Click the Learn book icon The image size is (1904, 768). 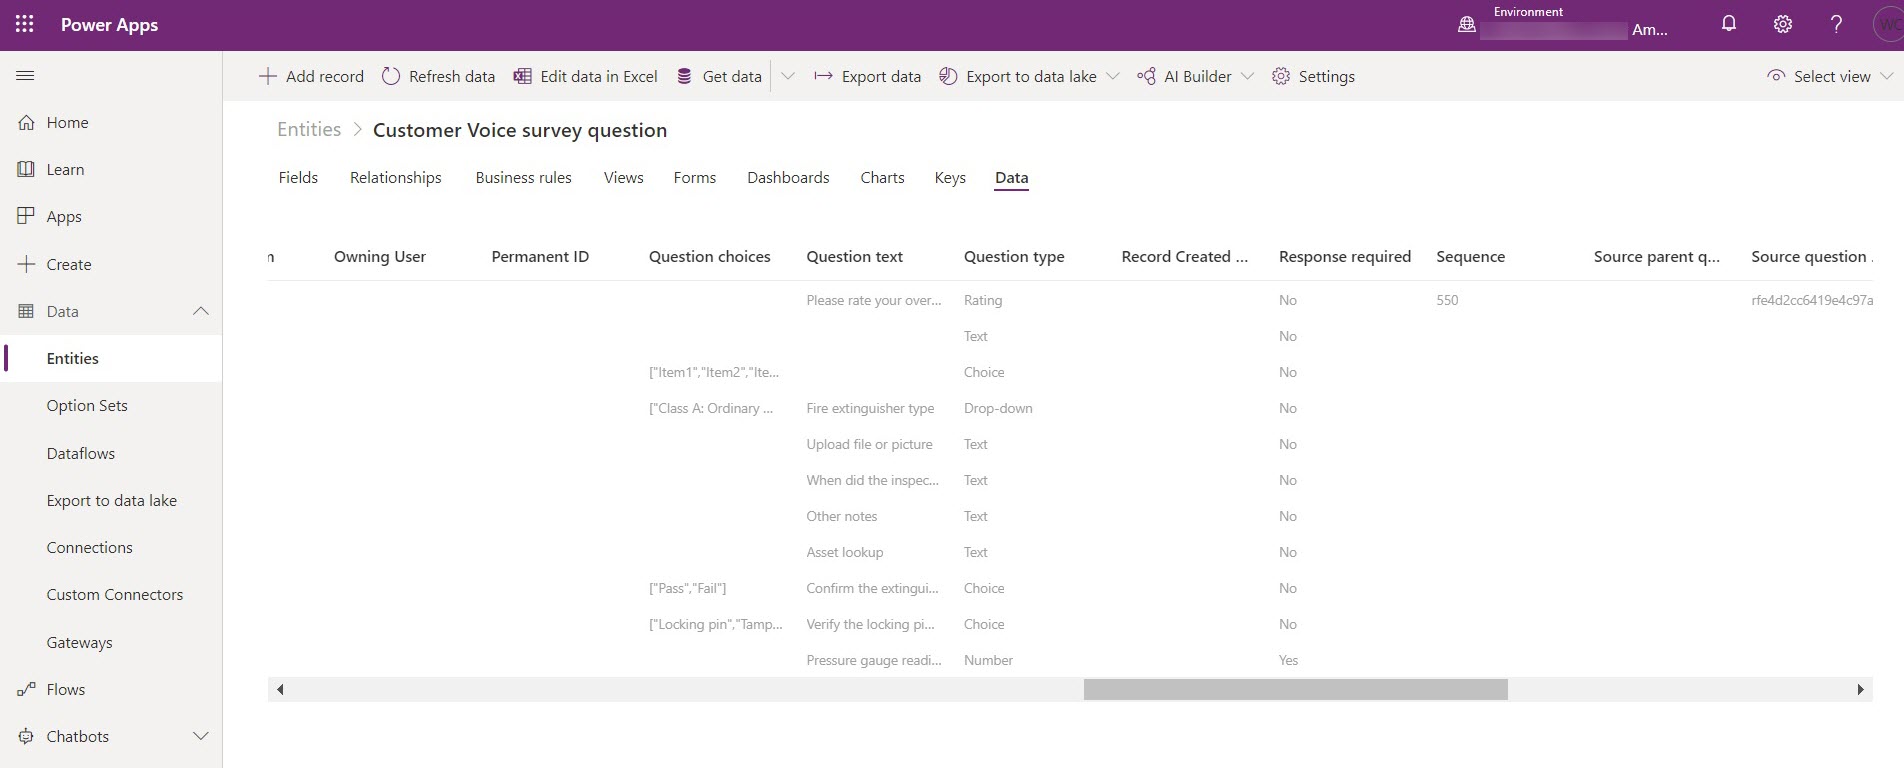point(27,169)
